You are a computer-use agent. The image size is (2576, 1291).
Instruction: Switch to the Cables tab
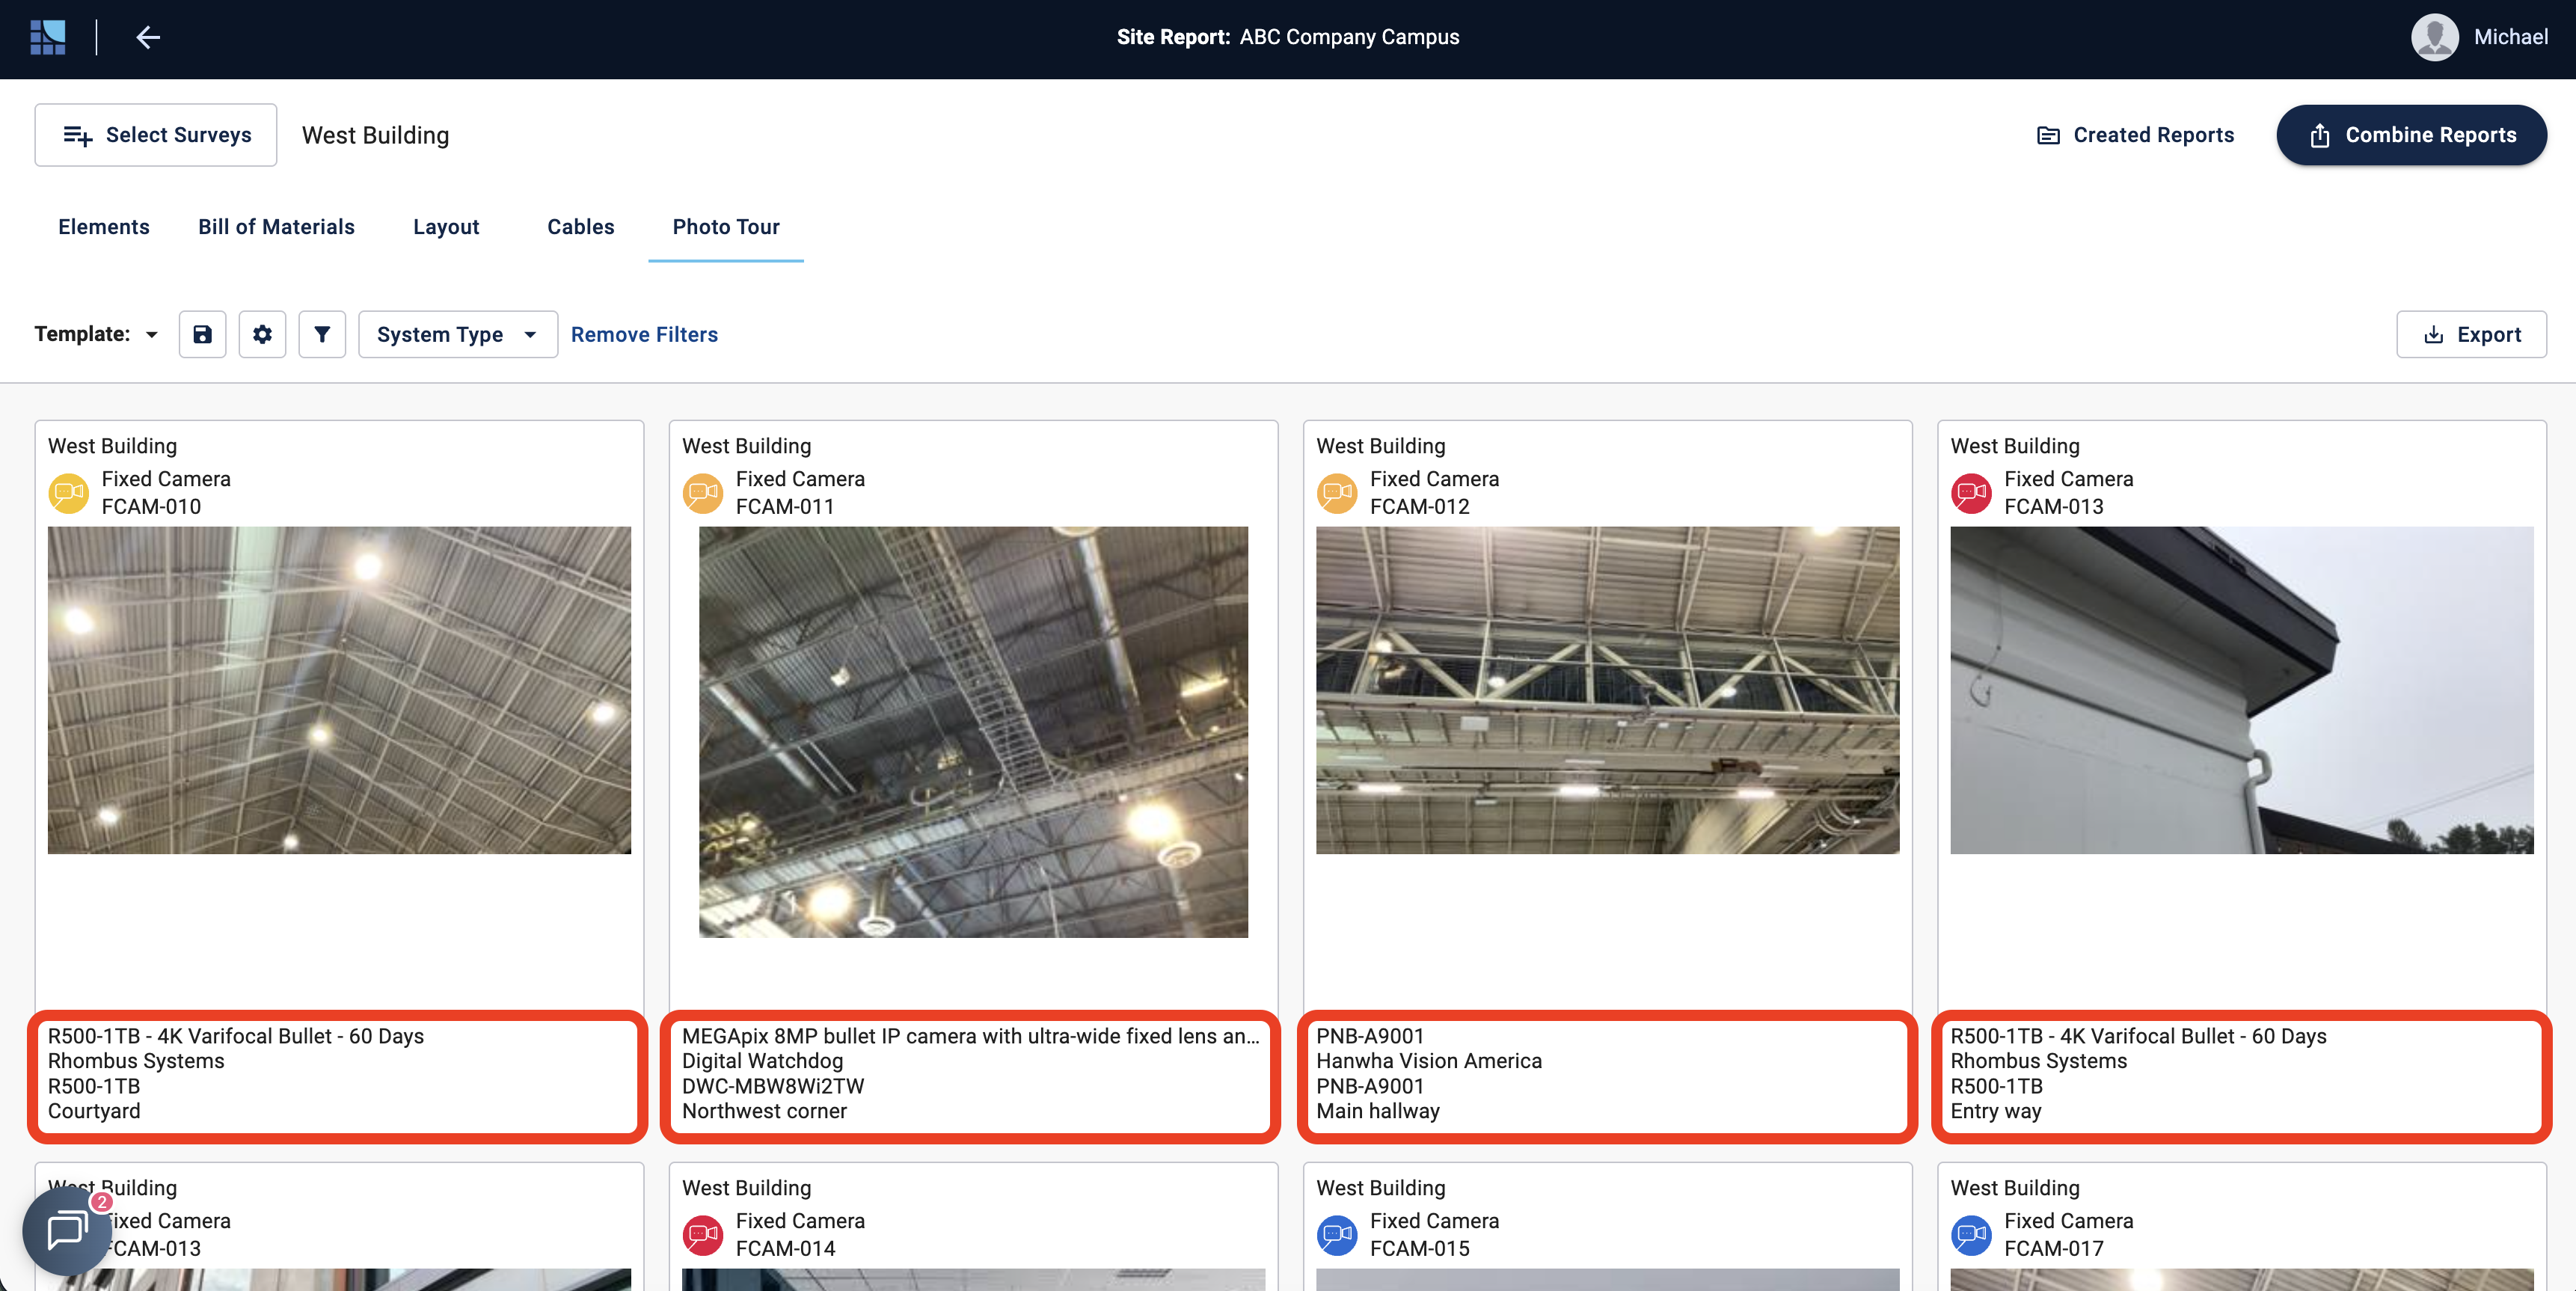tap(580, 227)
